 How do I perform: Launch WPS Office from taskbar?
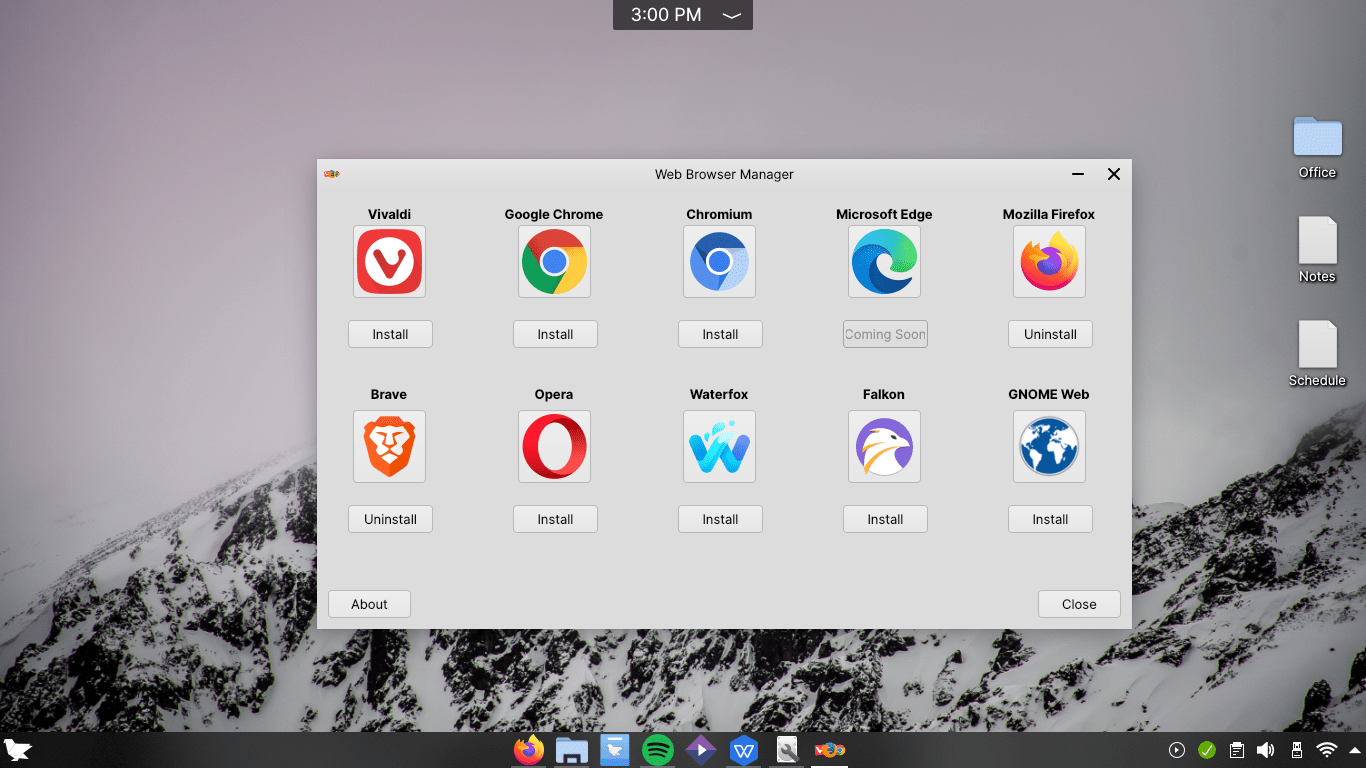[744, 750]
